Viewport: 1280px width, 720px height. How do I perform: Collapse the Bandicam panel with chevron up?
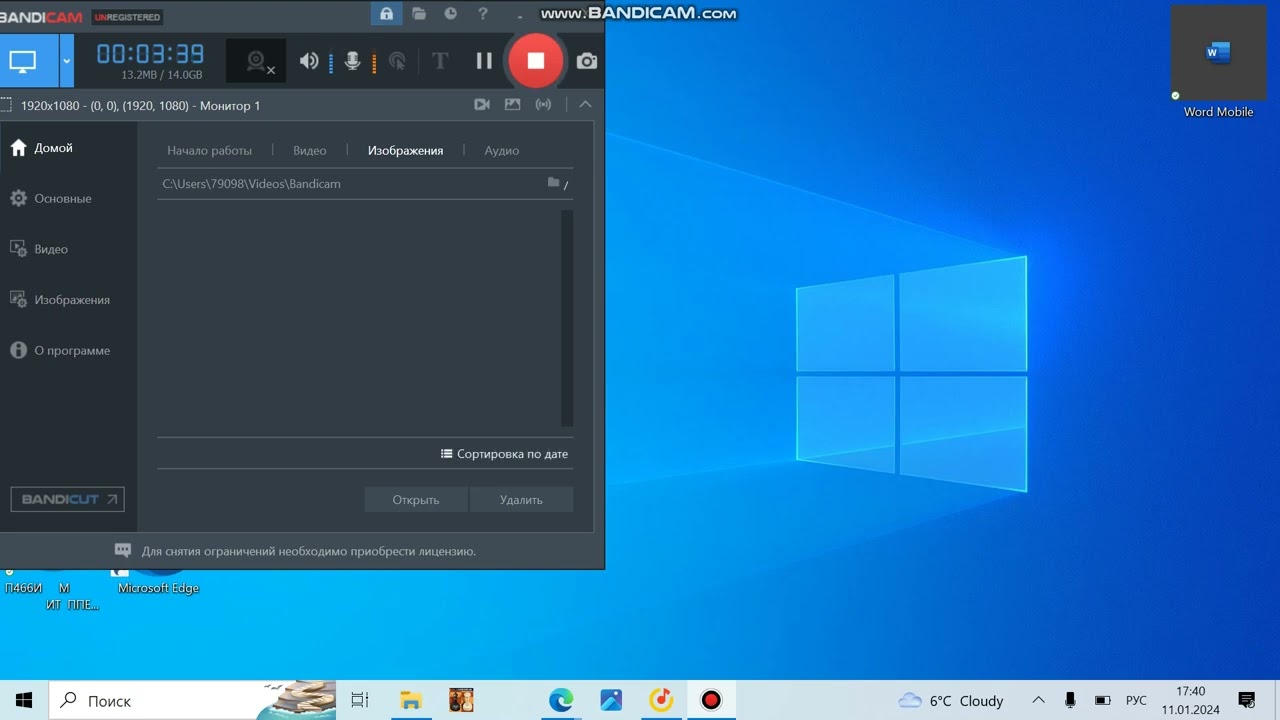(x=585, y=104)
